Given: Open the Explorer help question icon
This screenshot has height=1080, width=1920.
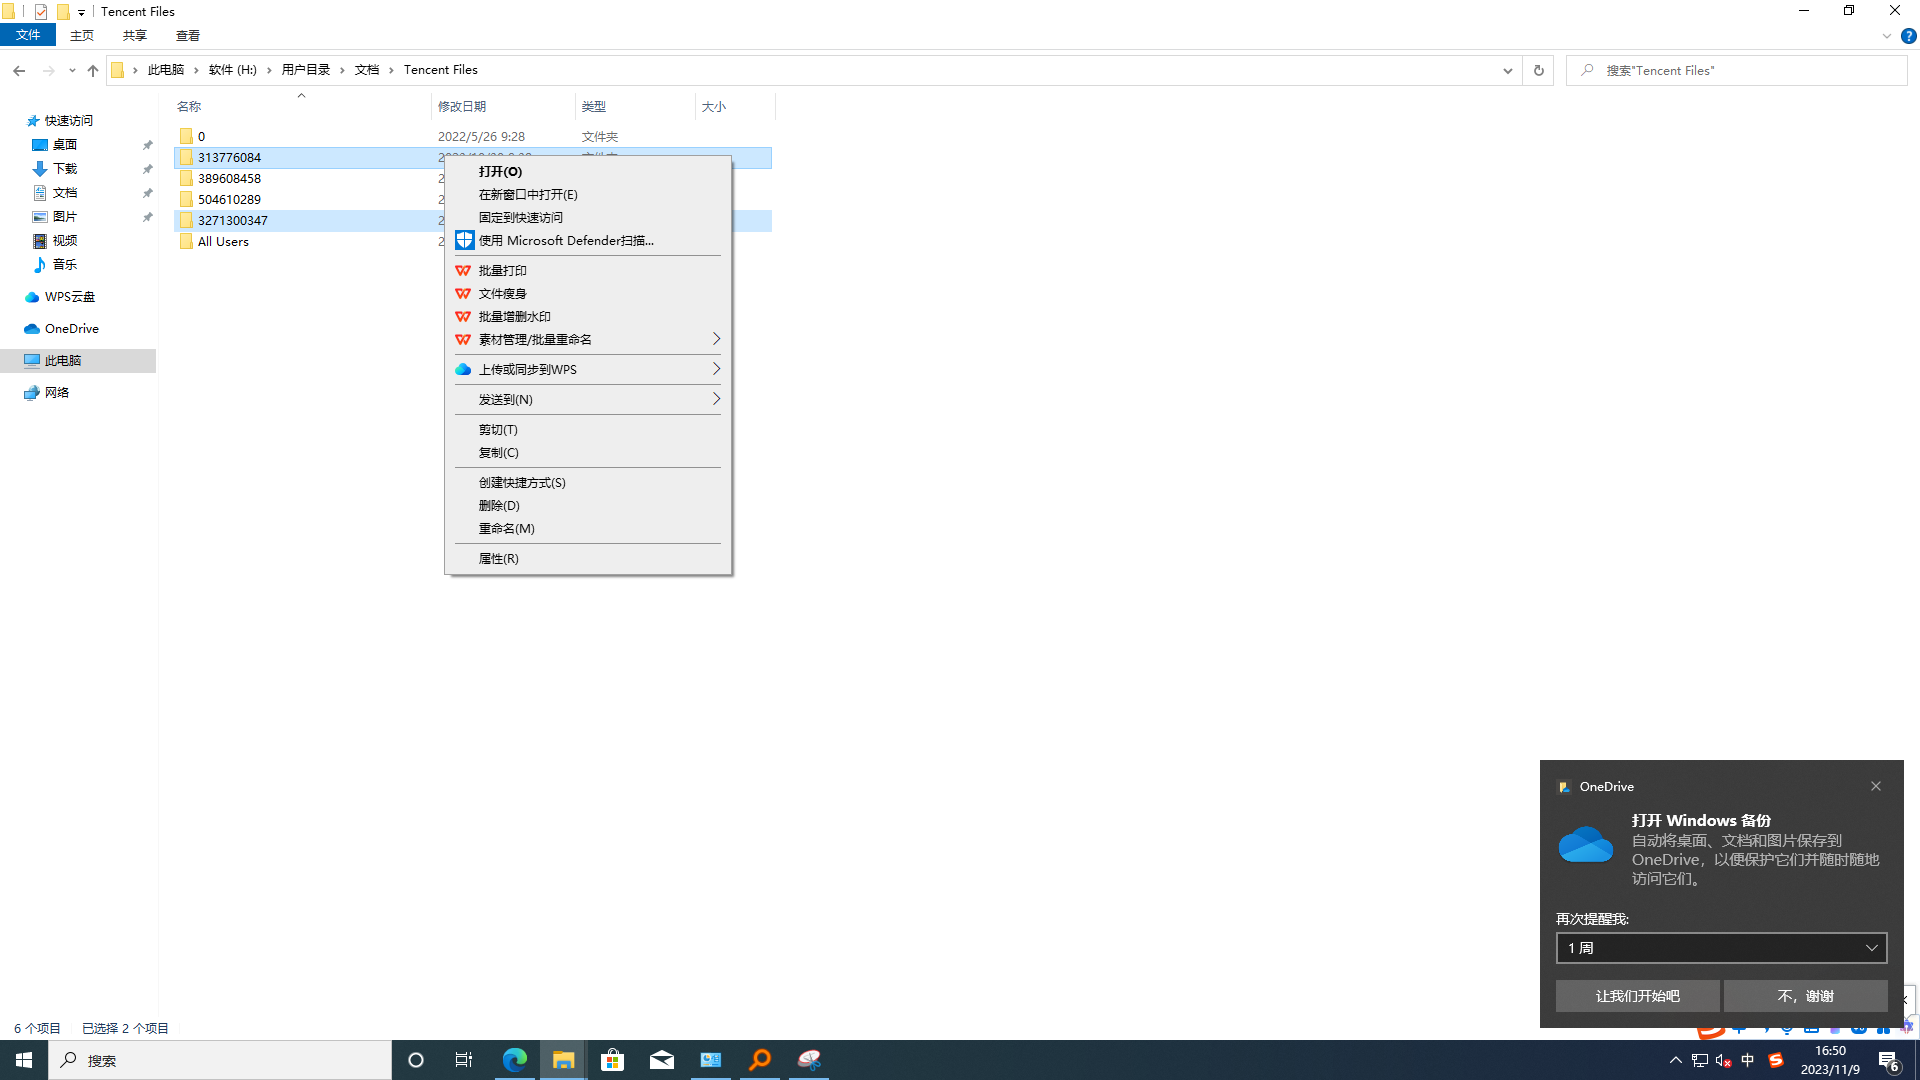Looking at the screenshot, I should coord(1908,36).
